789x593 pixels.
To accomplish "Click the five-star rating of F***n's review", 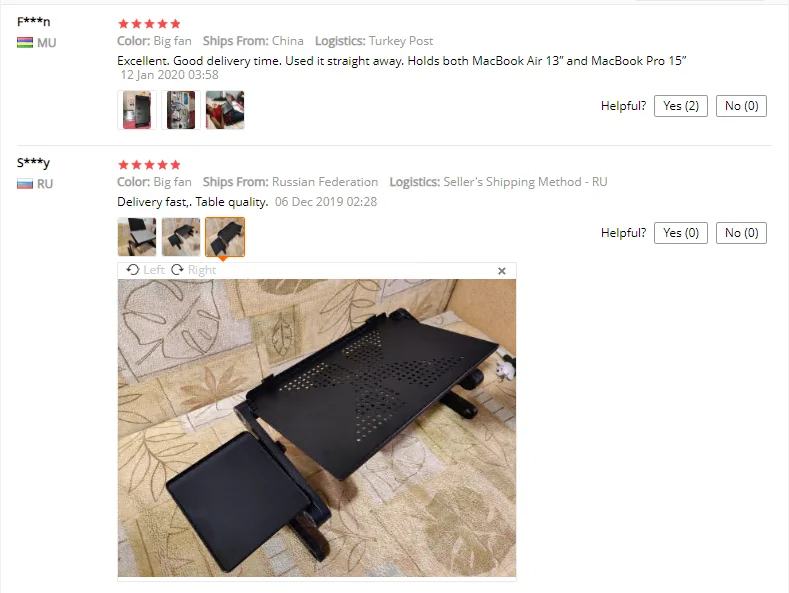I will point(149,24).
